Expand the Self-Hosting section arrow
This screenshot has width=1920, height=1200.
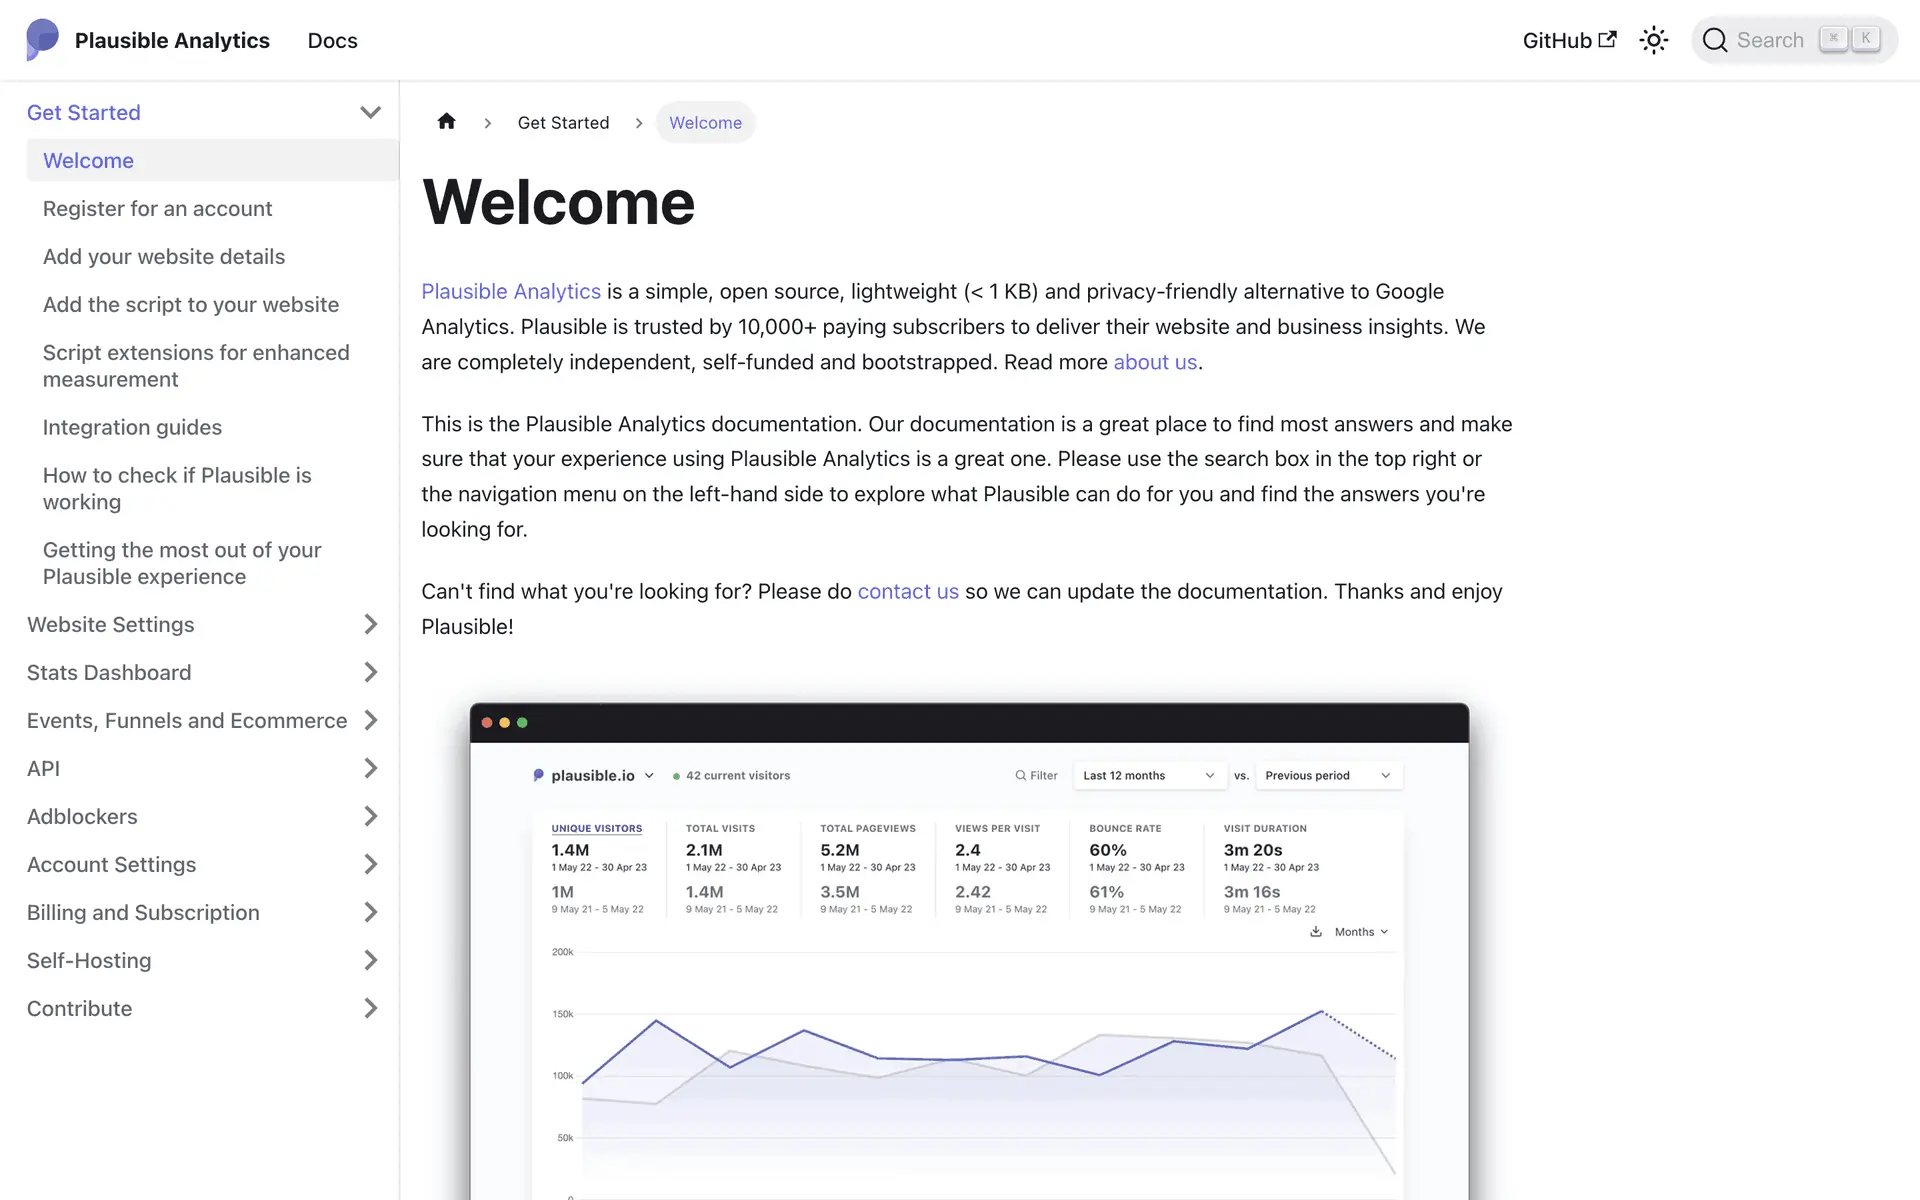[x=370, y=960]
